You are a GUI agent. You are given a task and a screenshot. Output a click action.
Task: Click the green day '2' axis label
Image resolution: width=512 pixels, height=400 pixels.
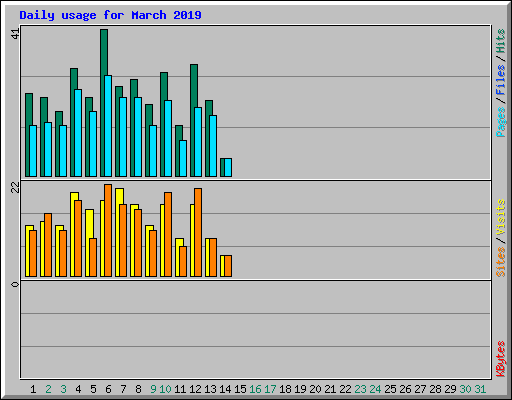48,389
